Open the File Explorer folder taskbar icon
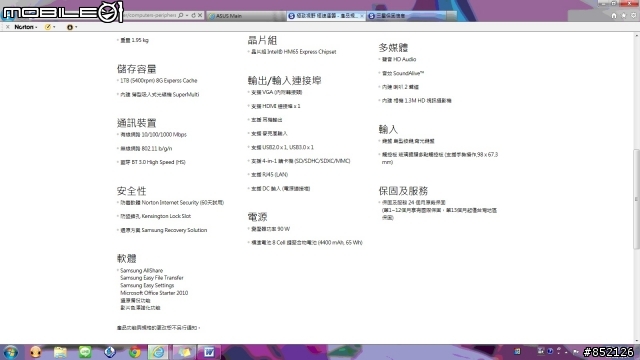The height and width of the screenshot is (360, 640). pyautogui.click(x=60, y=352)
